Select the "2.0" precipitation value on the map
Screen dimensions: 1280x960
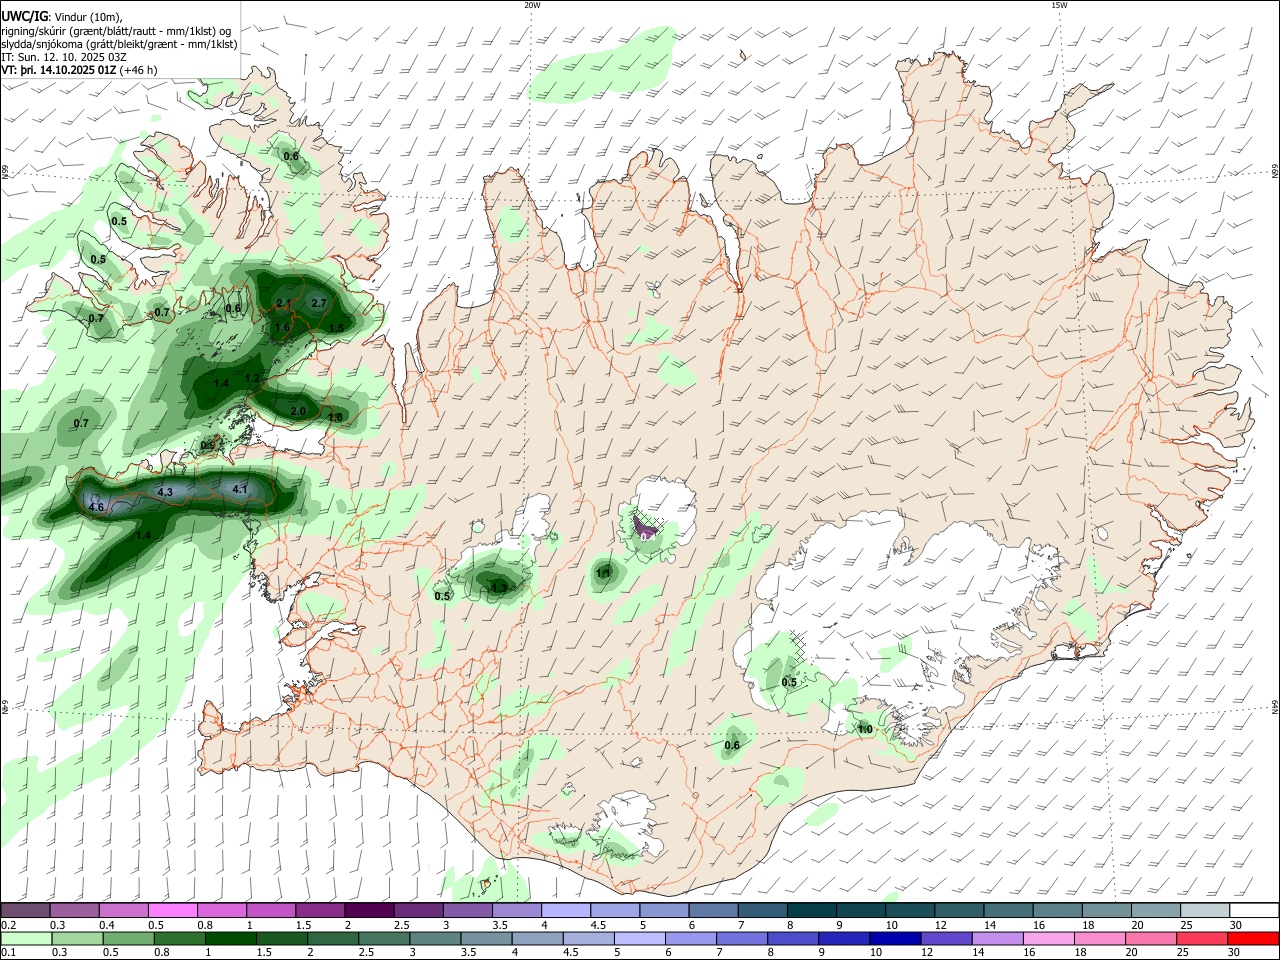(298, 411)
